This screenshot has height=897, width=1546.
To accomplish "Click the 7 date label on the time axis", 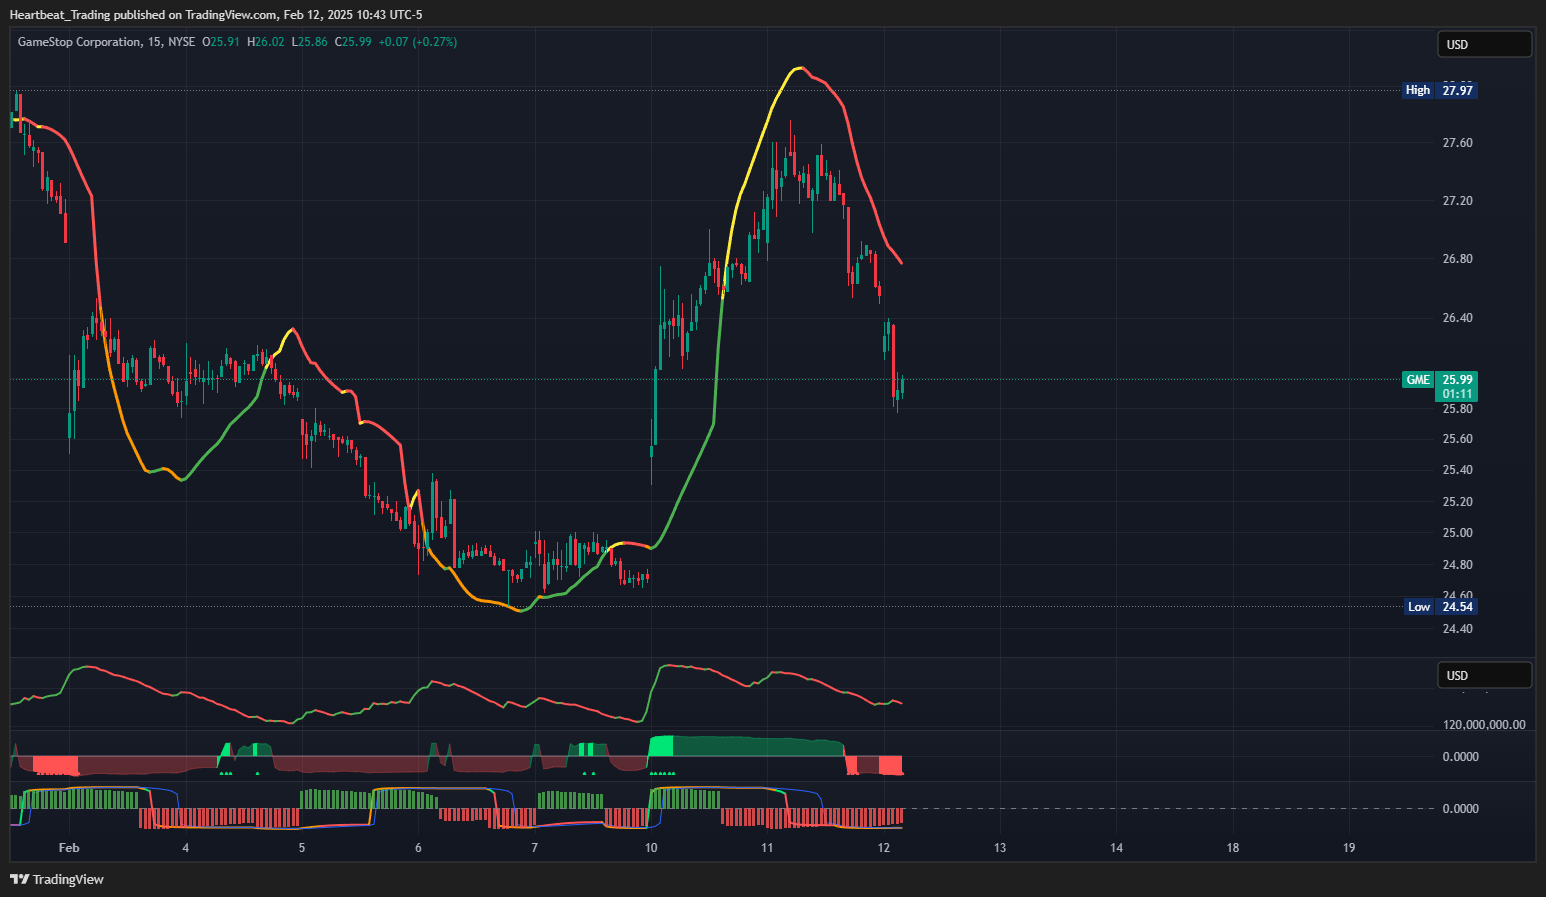I will click(535, 848).
